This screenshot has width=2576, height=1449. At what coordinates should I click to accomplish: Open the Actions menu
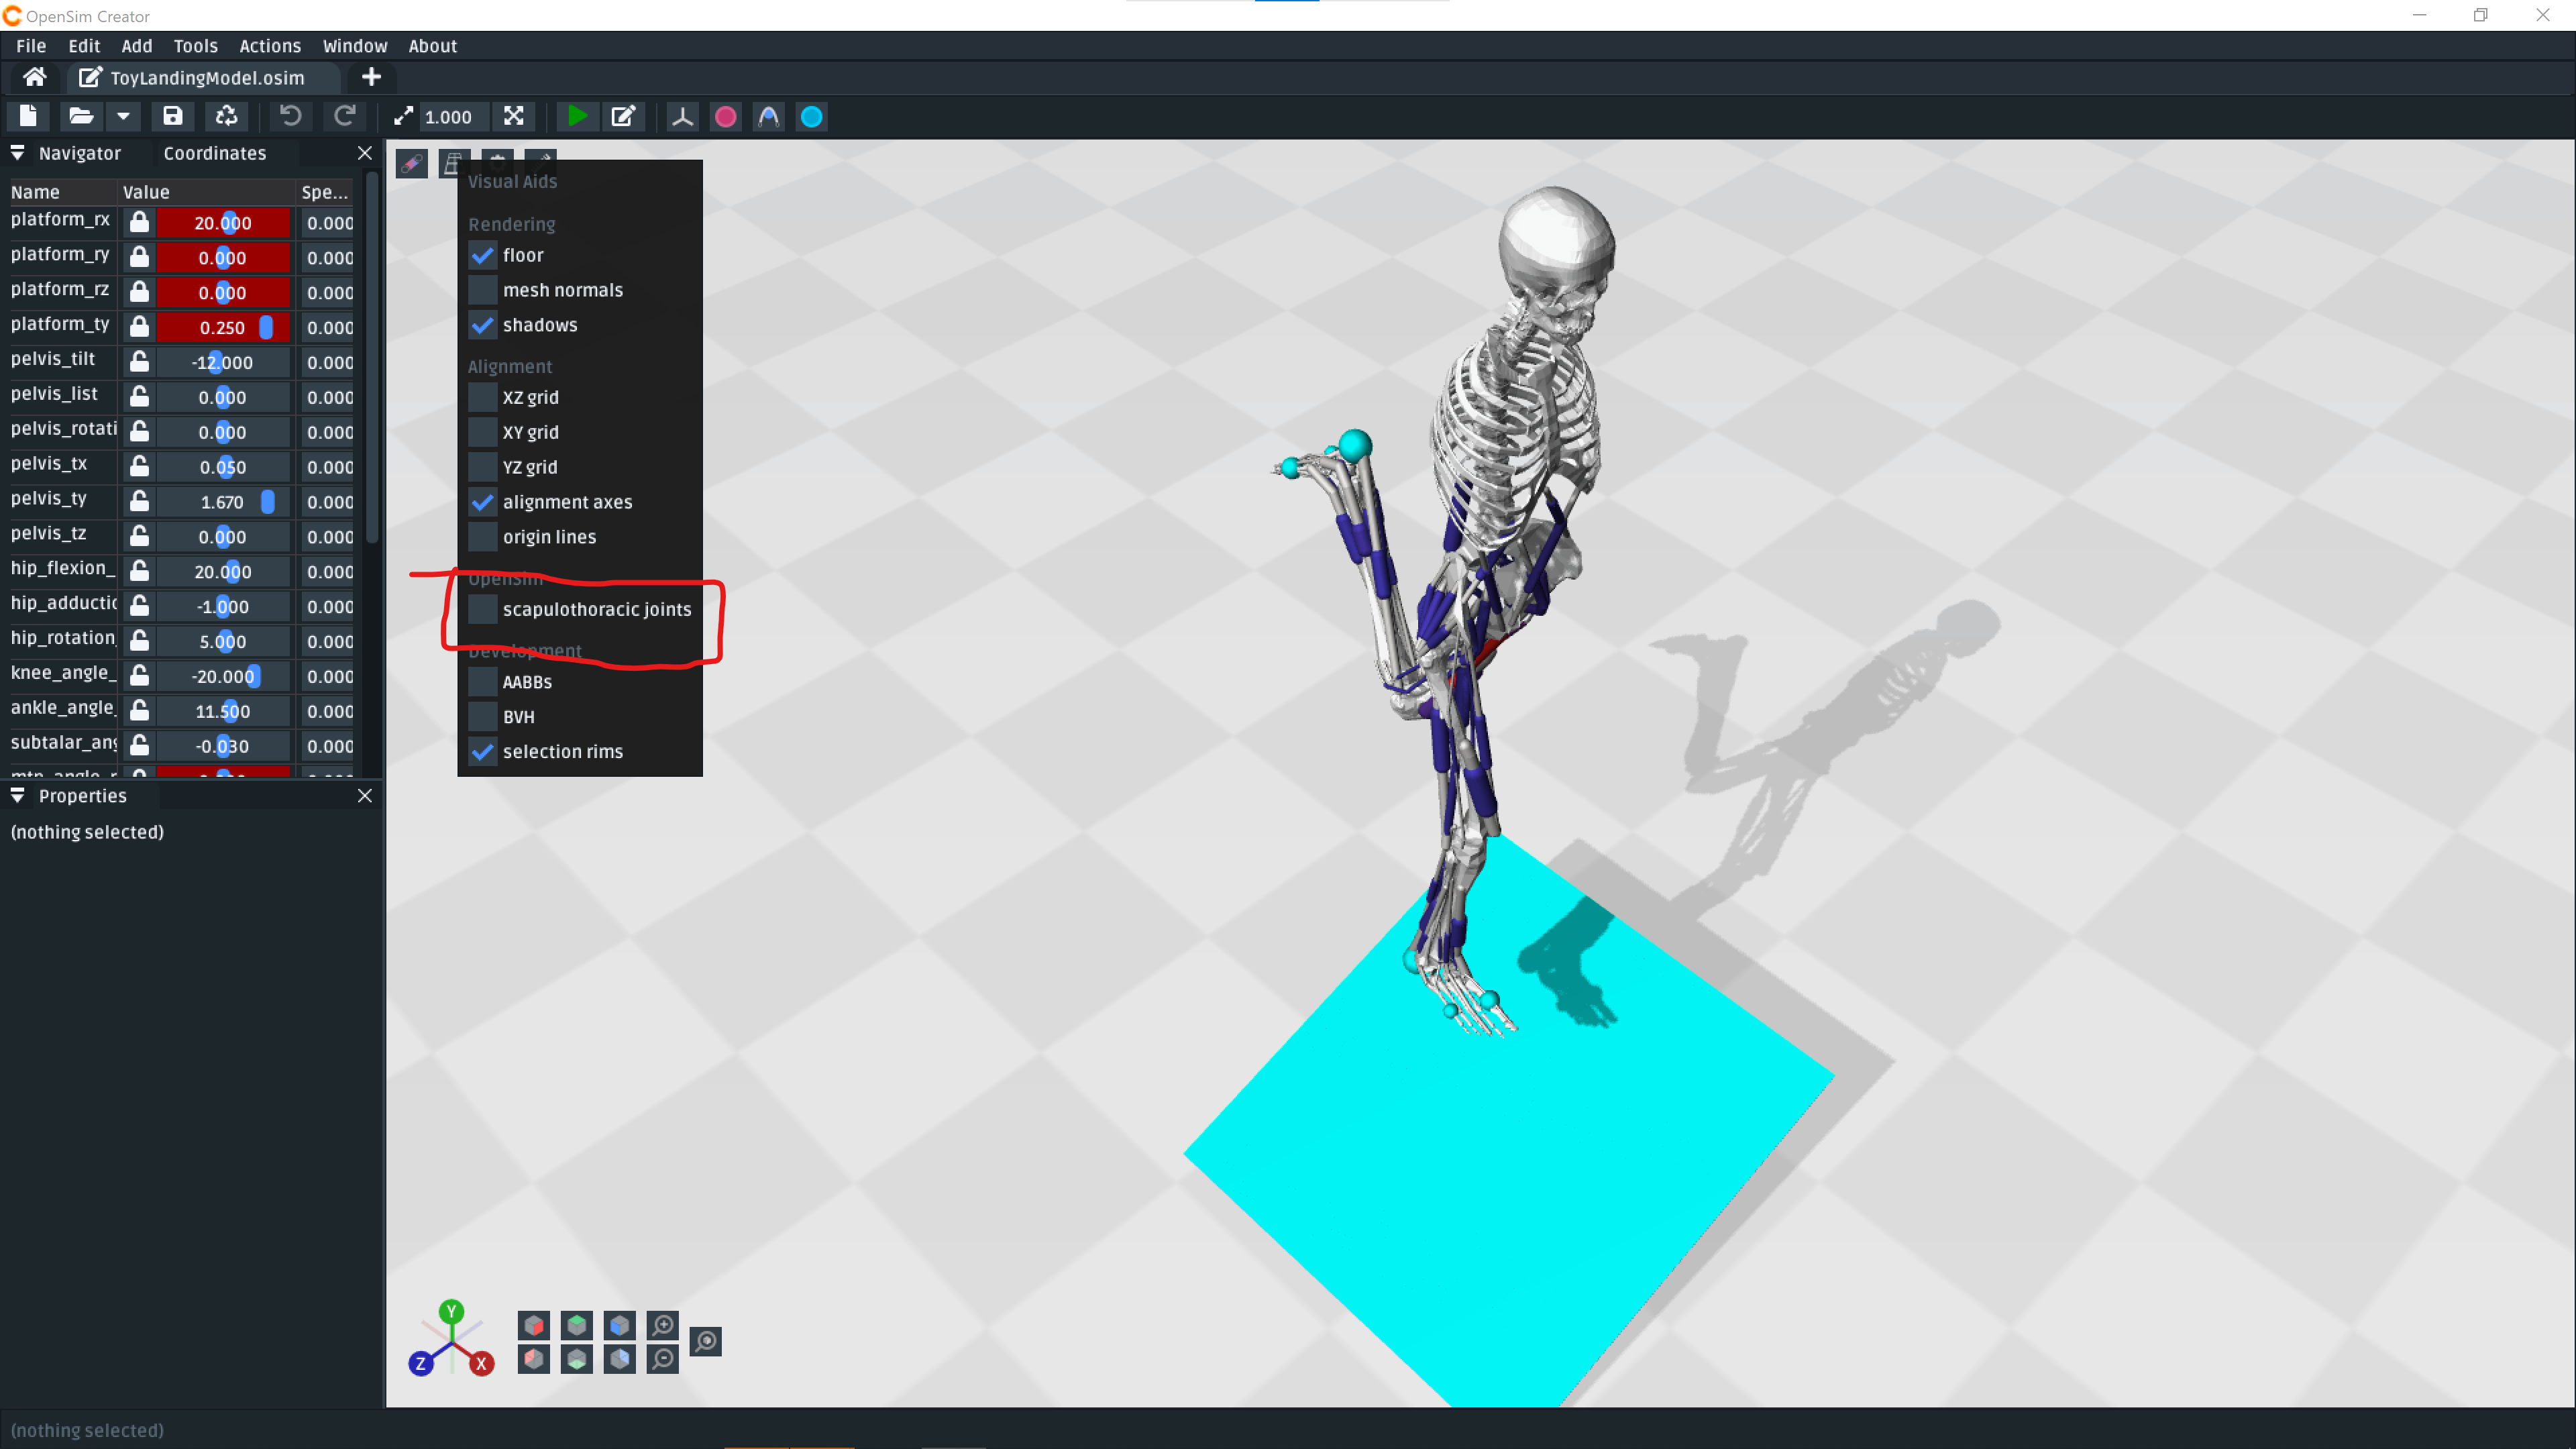click(270, 45)
